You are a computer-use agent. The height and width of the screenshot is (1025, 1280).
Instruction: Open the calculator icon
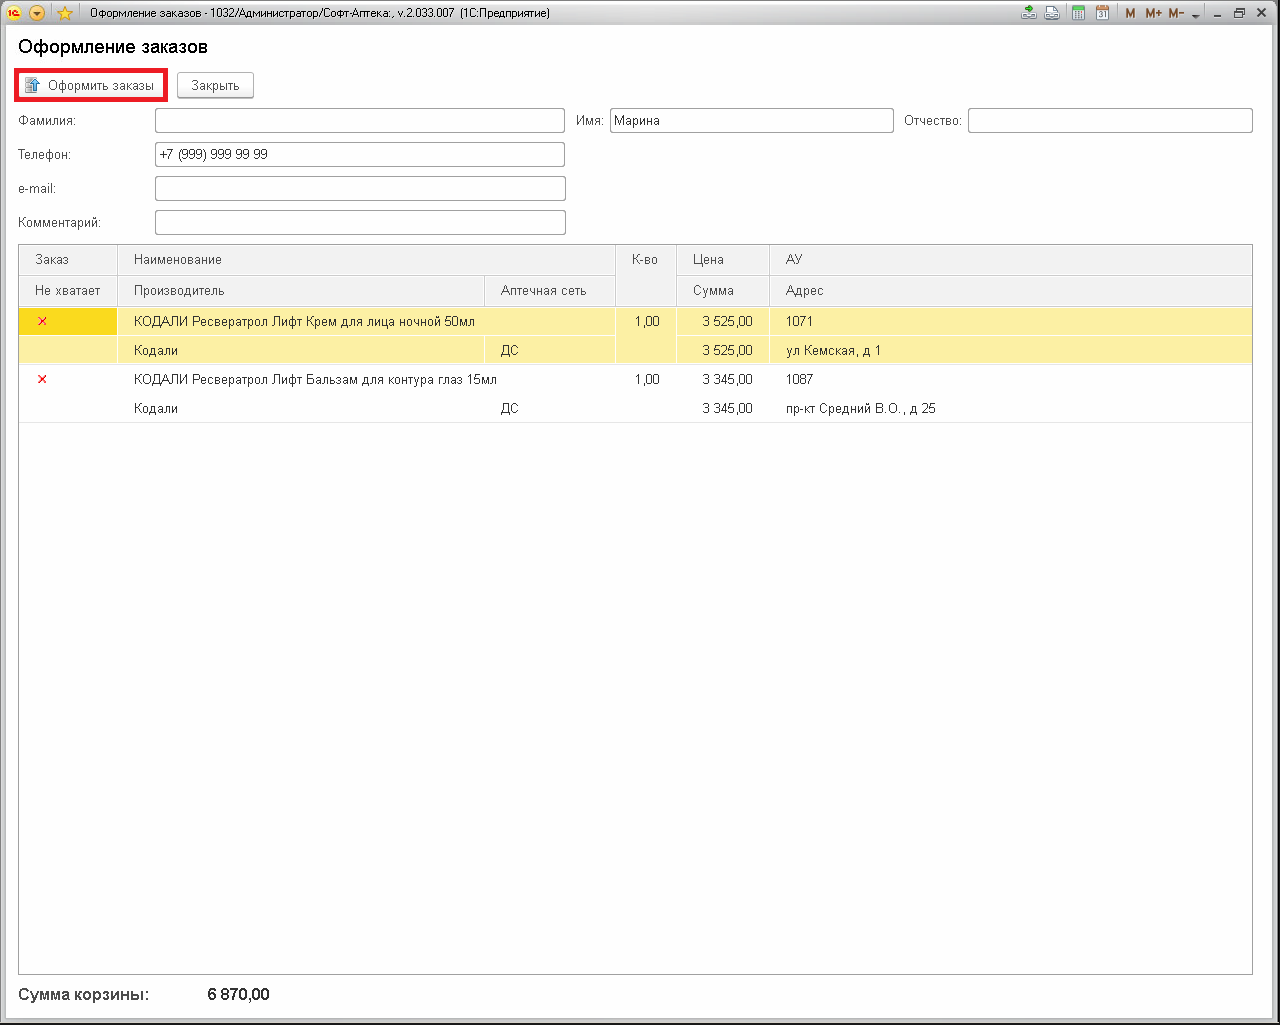pyautogui.click(x=1079, y=13)
